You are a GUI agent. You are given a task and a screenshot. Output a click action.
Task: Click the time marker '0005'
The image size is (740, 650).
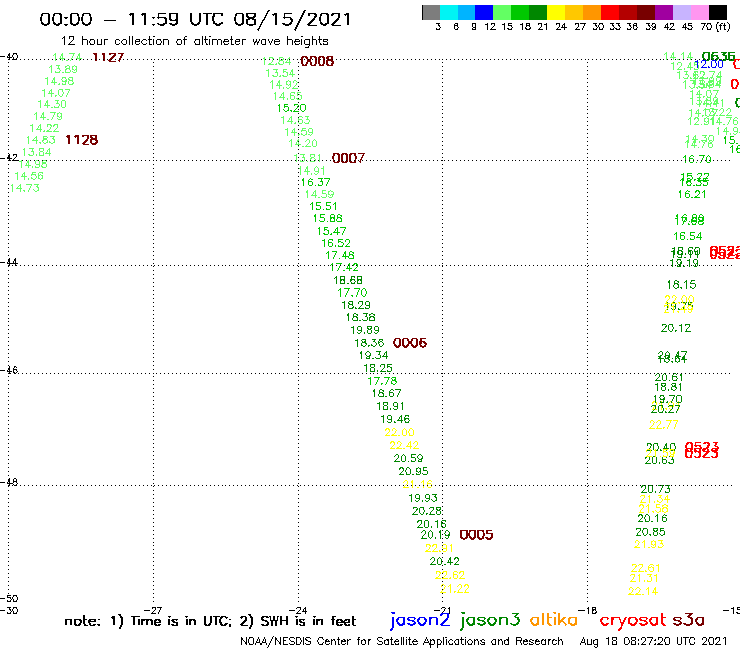tap(476, 535)
